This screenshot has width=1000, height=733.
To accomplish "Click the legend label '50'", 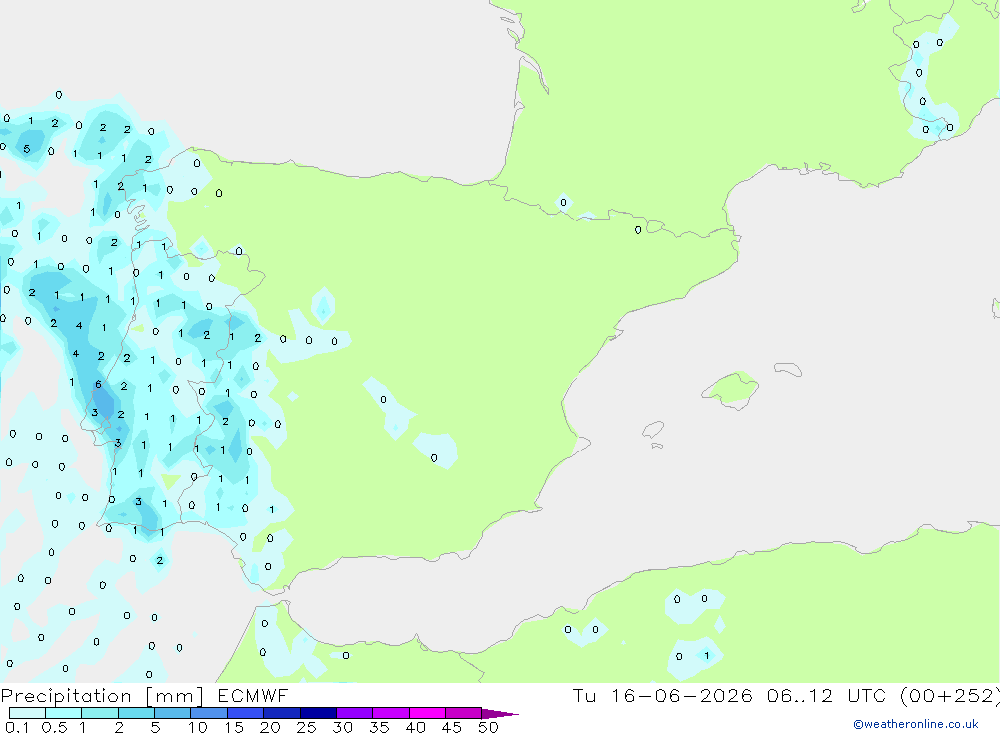I will click(x=488, y=727).
